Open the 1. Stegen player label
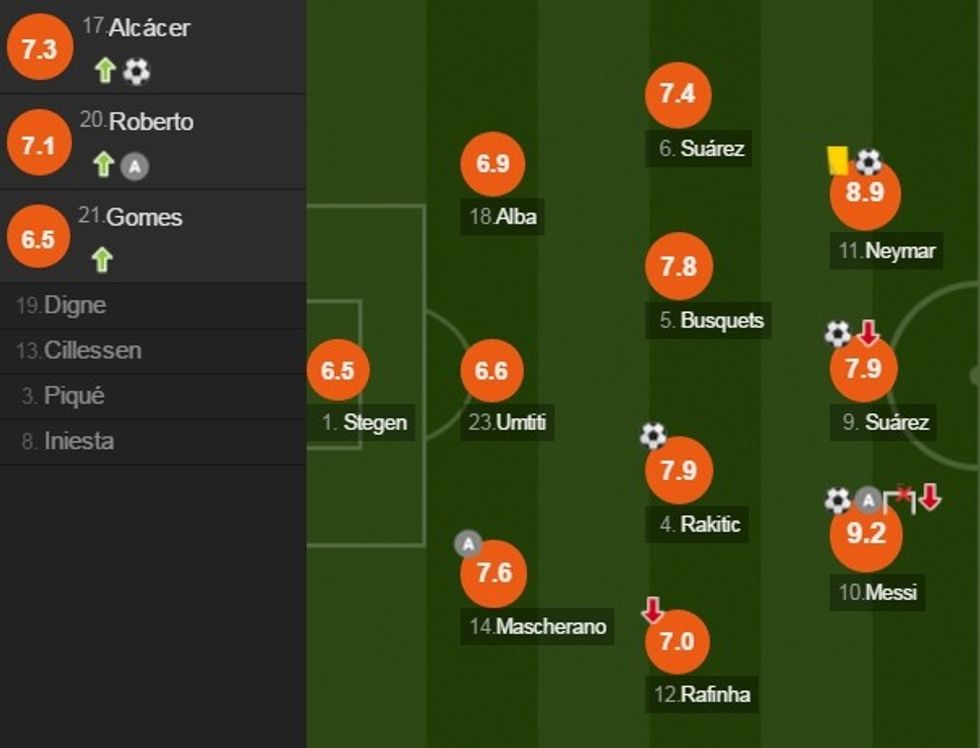The height and width of the screenshot is (748, 980). 365,423
